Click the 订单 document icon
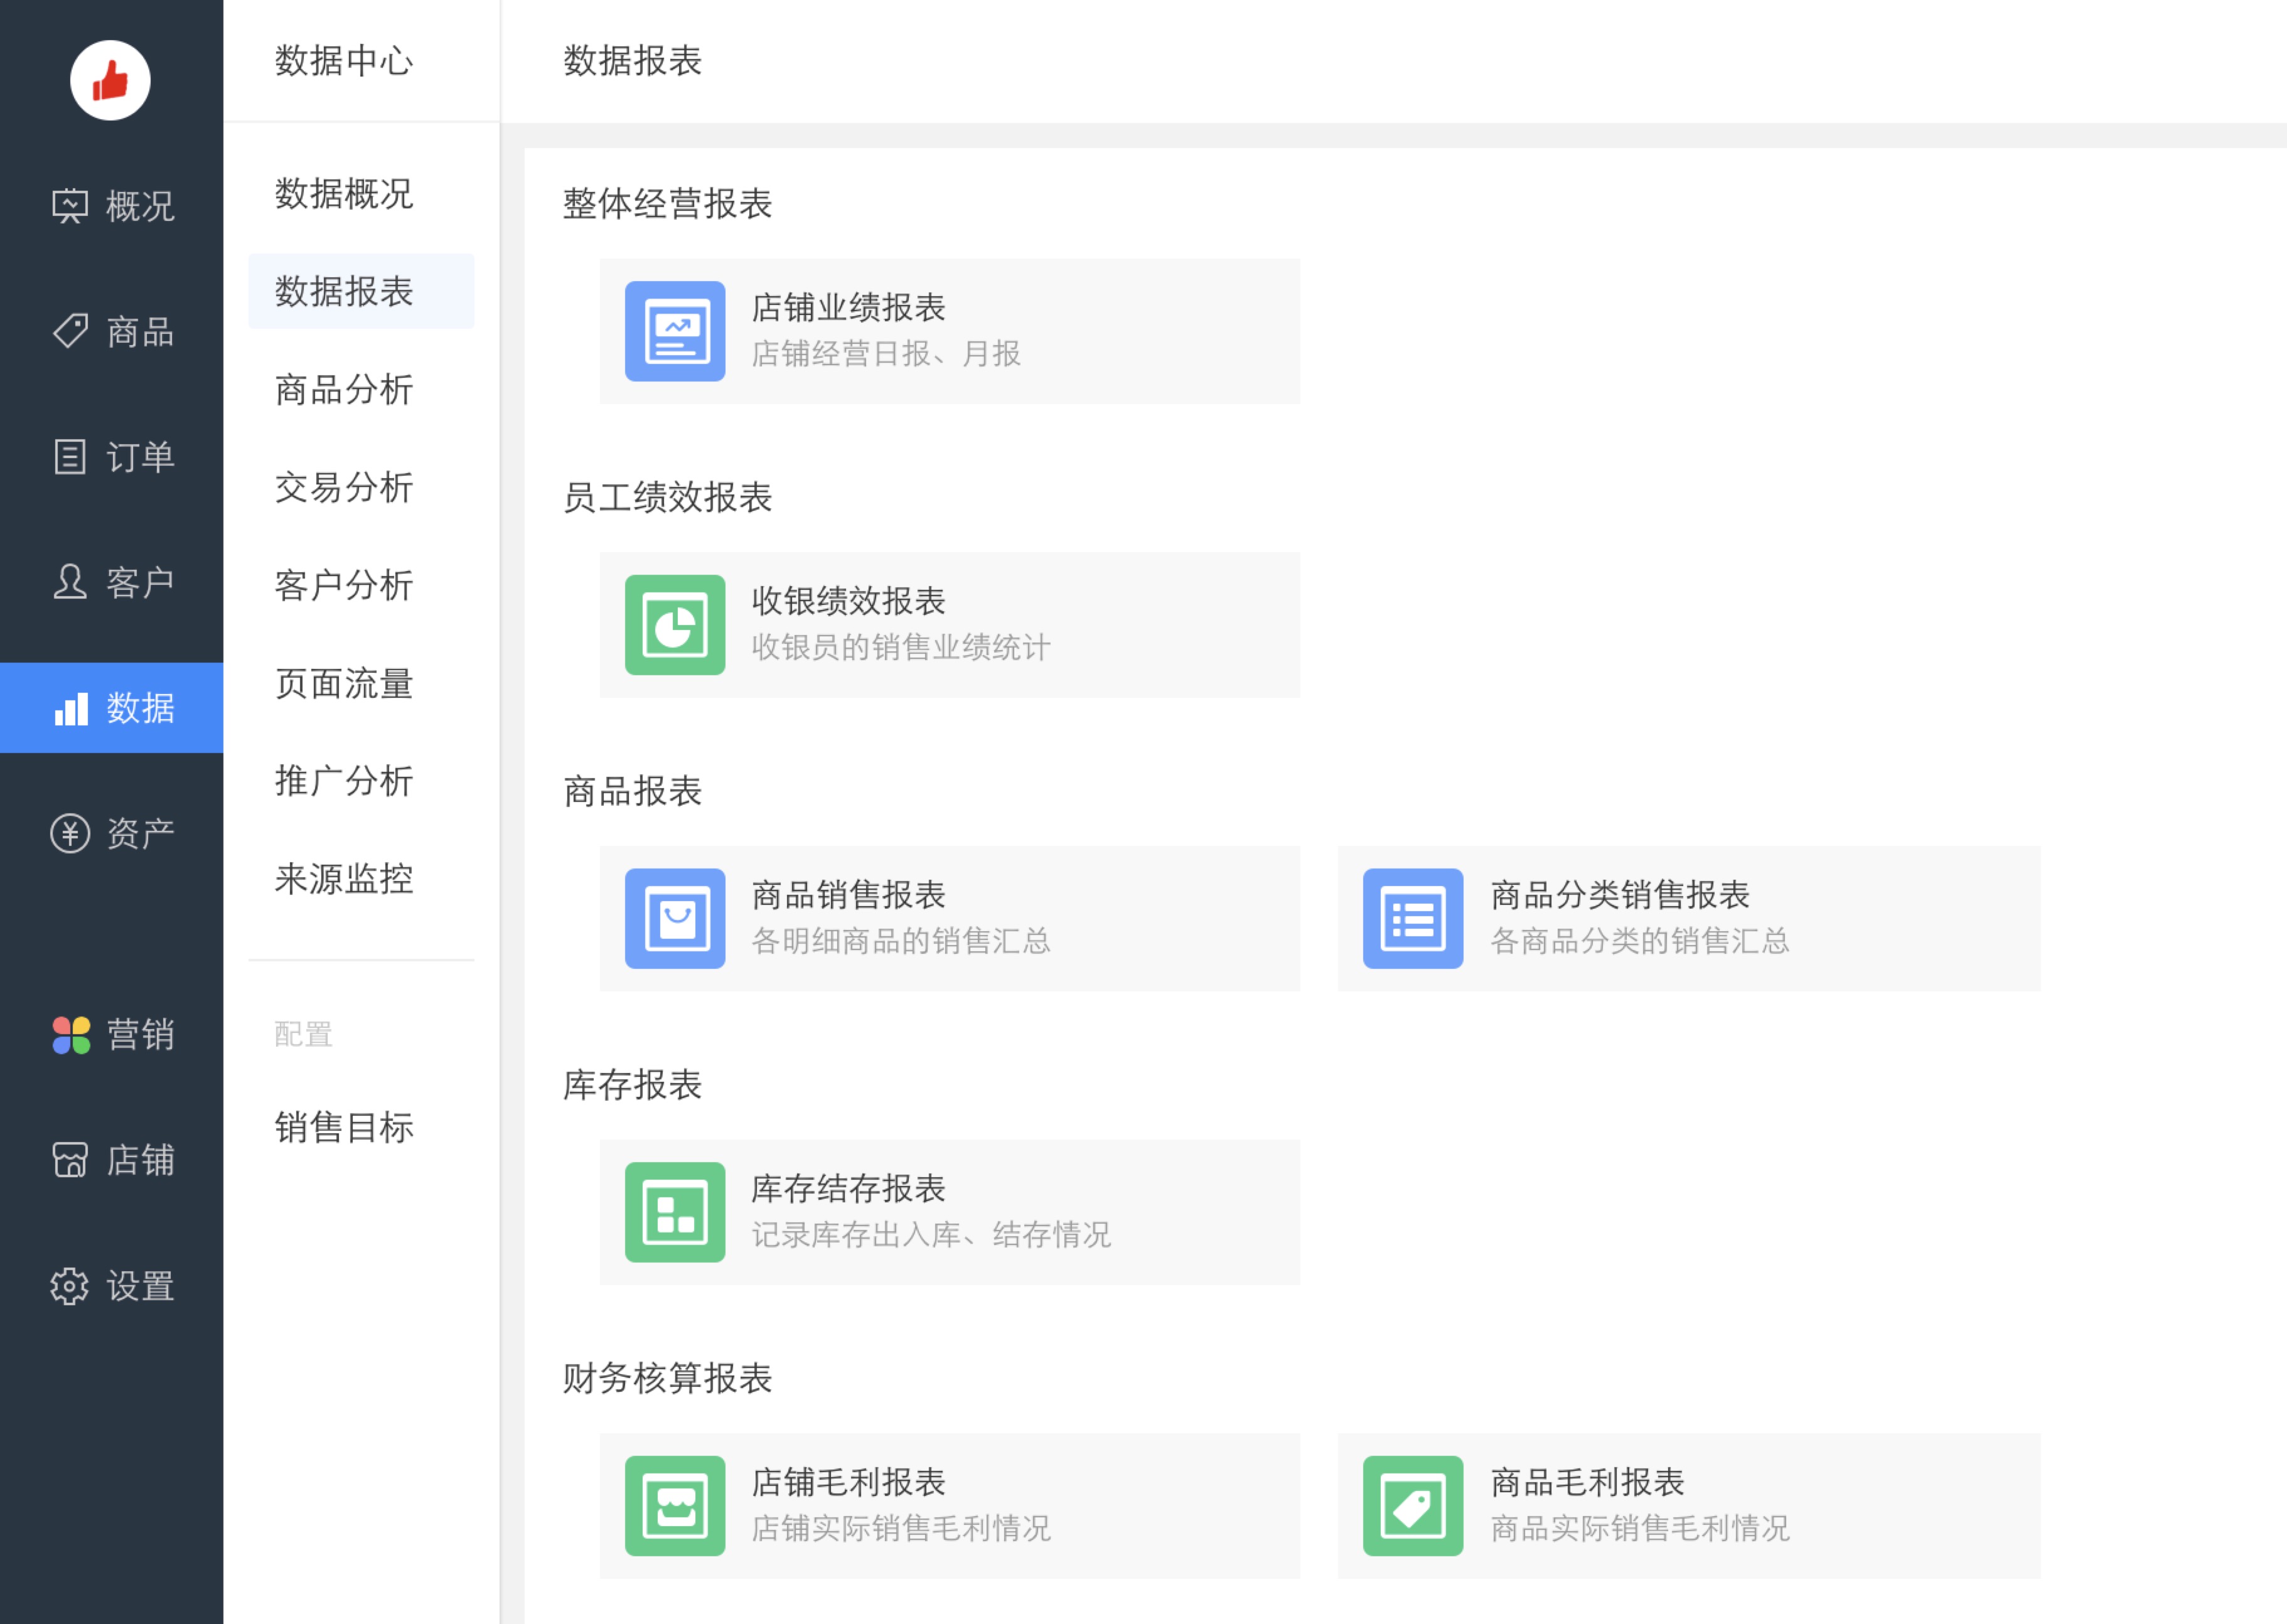 pyautogui.click(x=70, y=457)
